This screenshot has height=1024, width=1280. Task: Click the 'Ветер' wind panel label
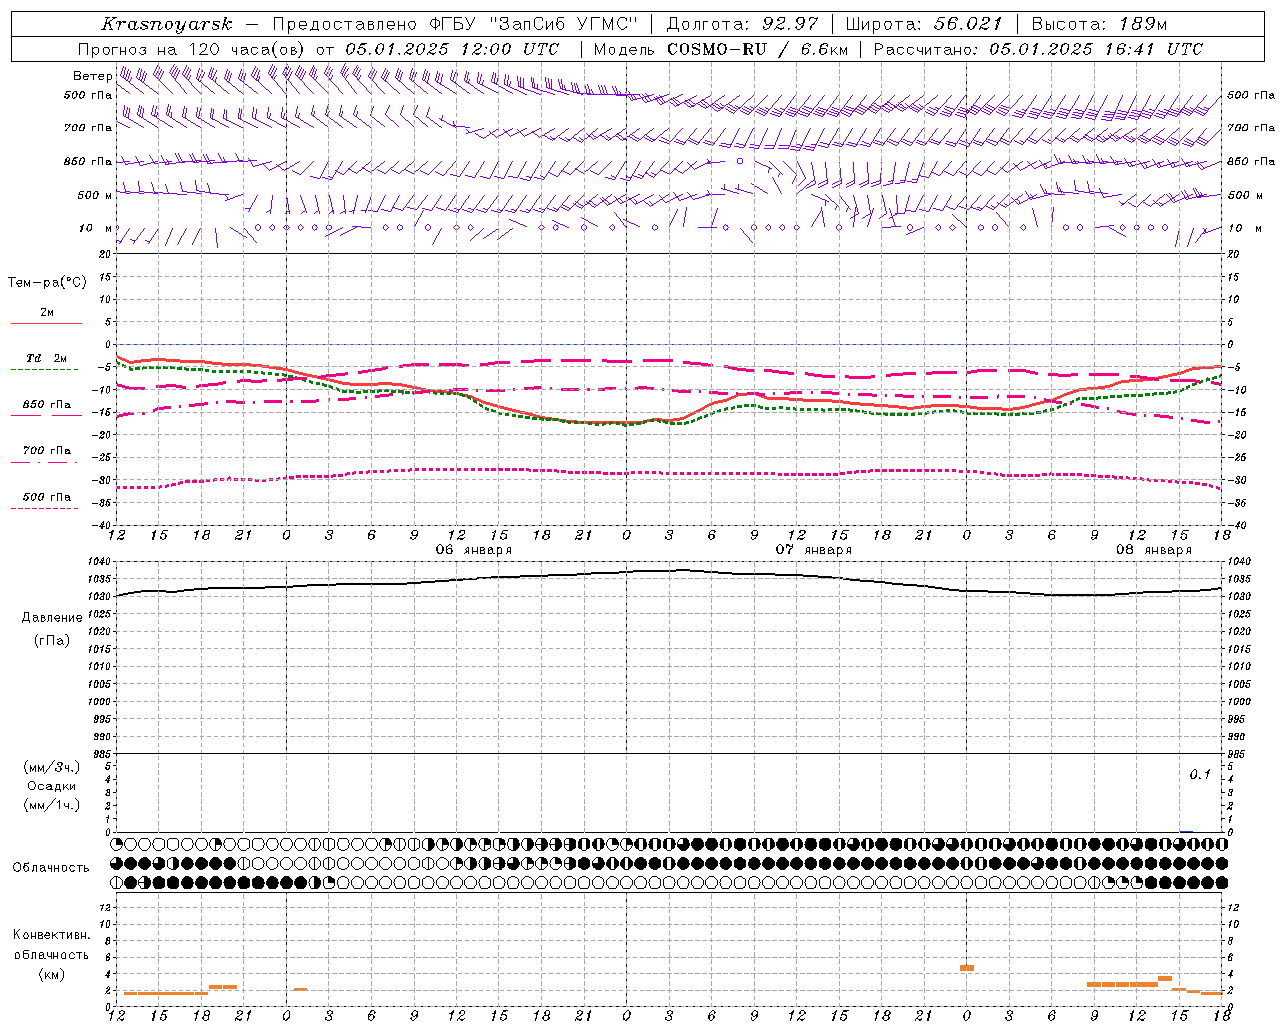pos(93,76)
